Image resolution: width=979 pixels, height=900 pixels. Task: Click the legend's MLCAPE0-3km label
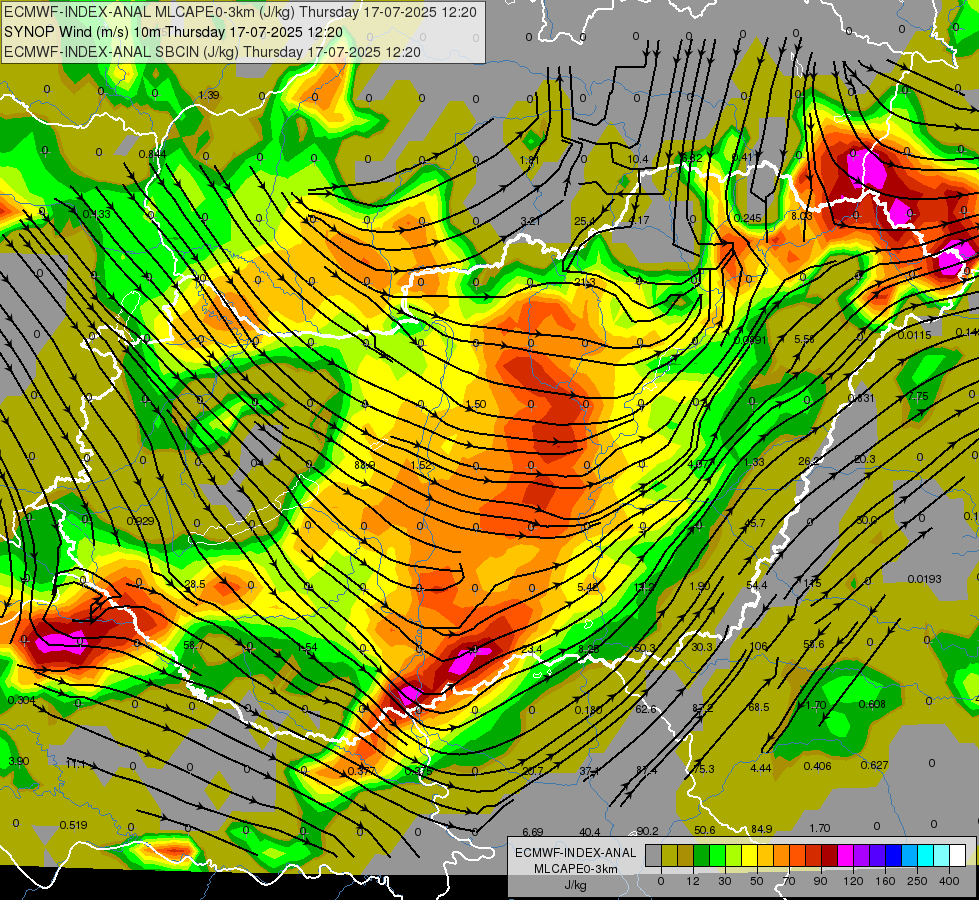click(576, 869)
